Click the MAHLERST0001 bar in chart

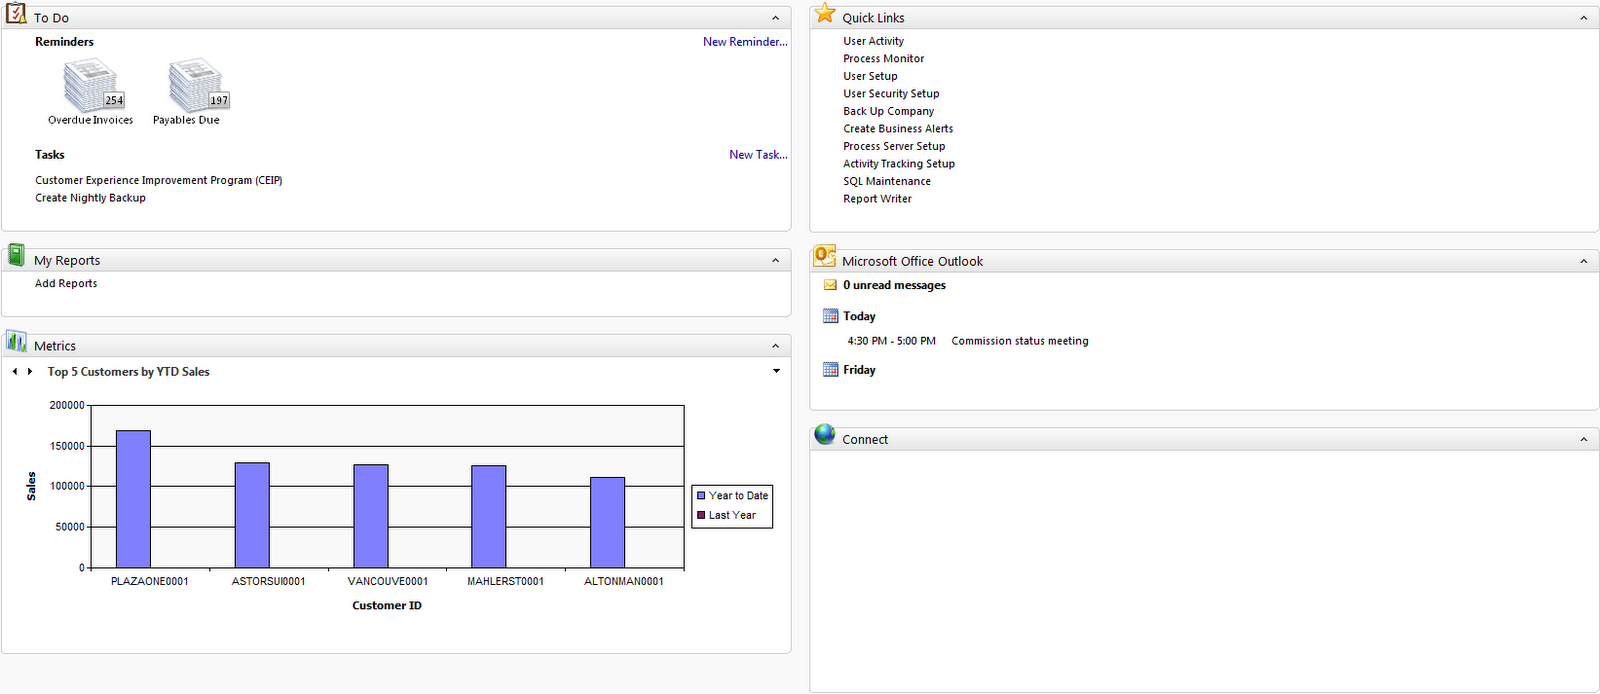click(x=489, y=517)
